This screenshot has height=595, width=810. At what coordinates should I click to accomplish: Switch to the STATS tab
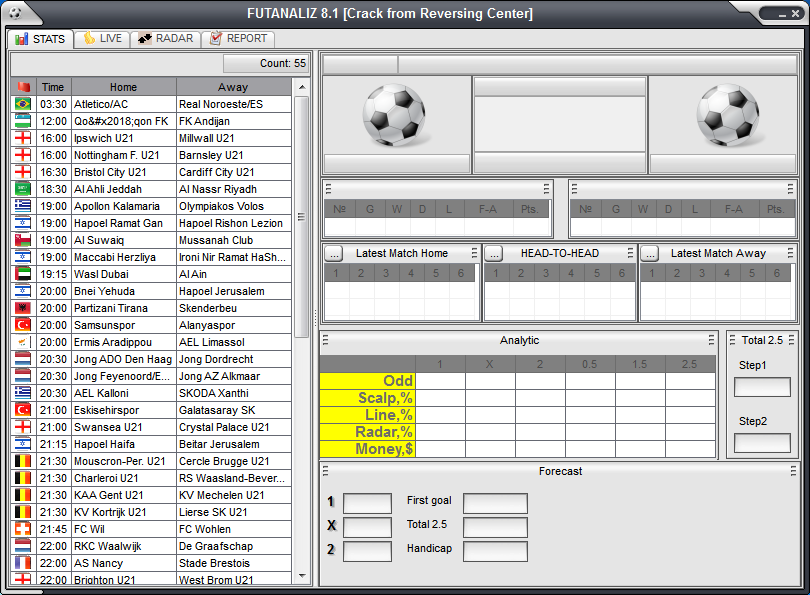coord(40,39)
